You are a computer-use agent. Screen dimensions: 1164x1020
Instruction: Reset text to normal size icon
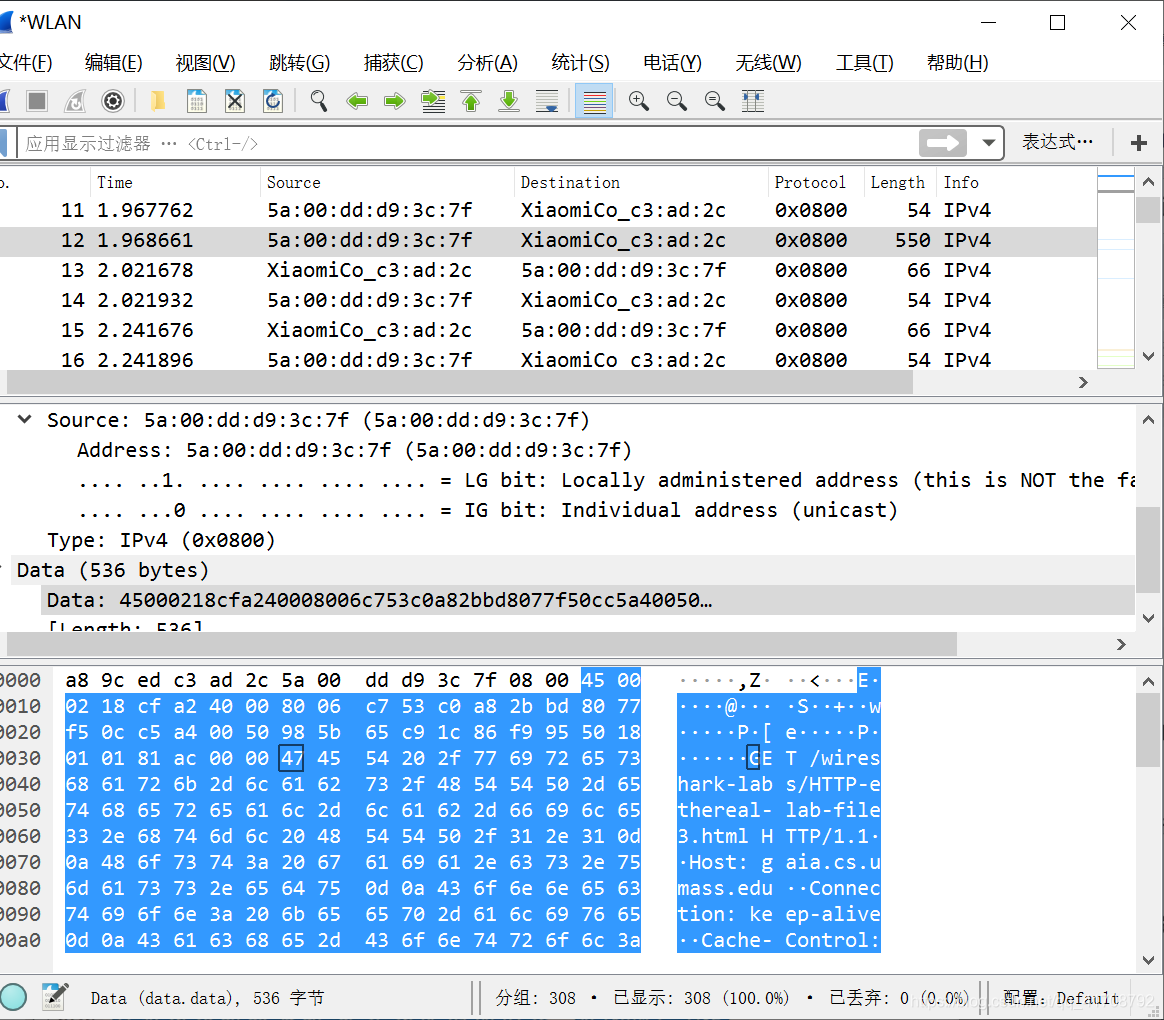714,101
